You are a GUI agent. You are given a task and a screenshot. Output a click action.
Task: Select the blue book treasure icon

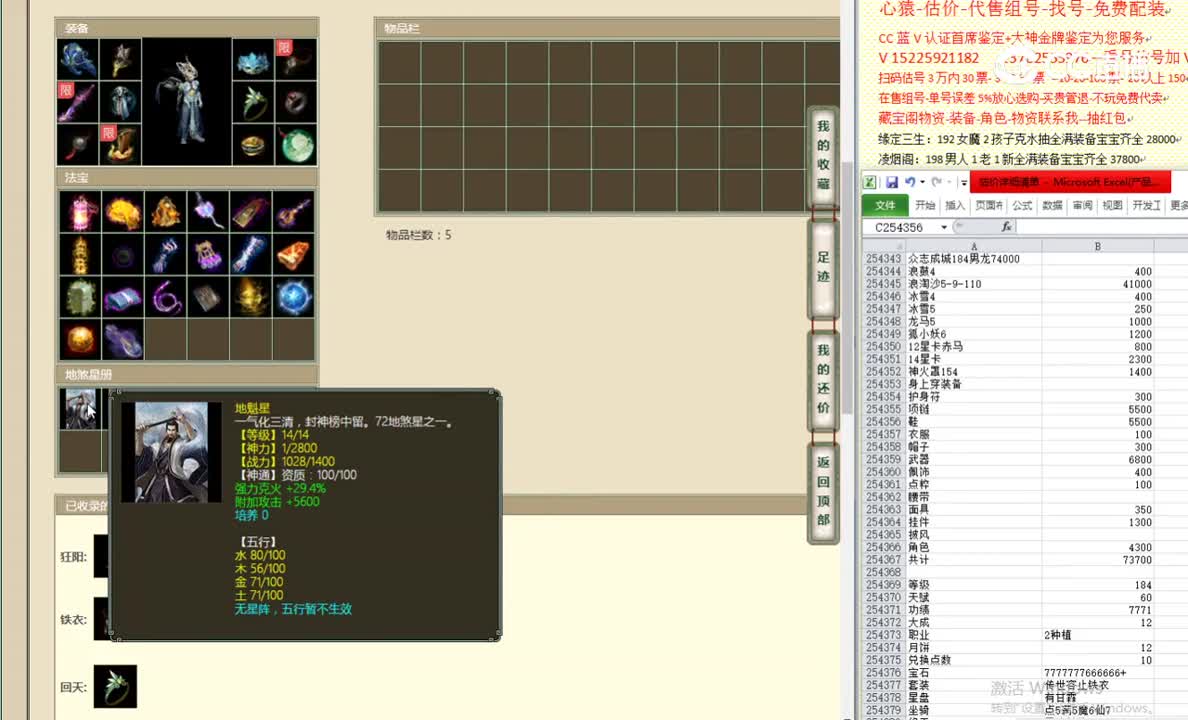click(123, 297)
